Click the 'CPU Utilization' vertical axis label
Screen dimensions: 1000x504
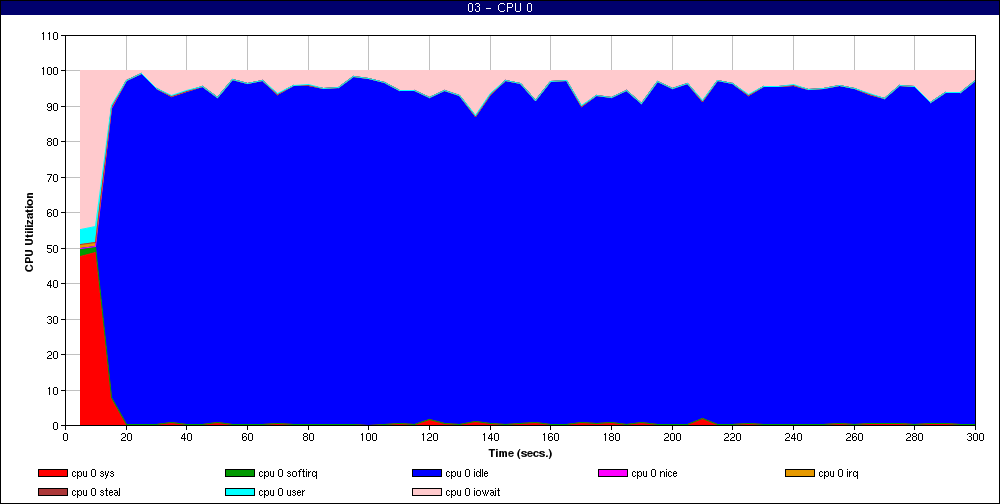coord(29,232)
